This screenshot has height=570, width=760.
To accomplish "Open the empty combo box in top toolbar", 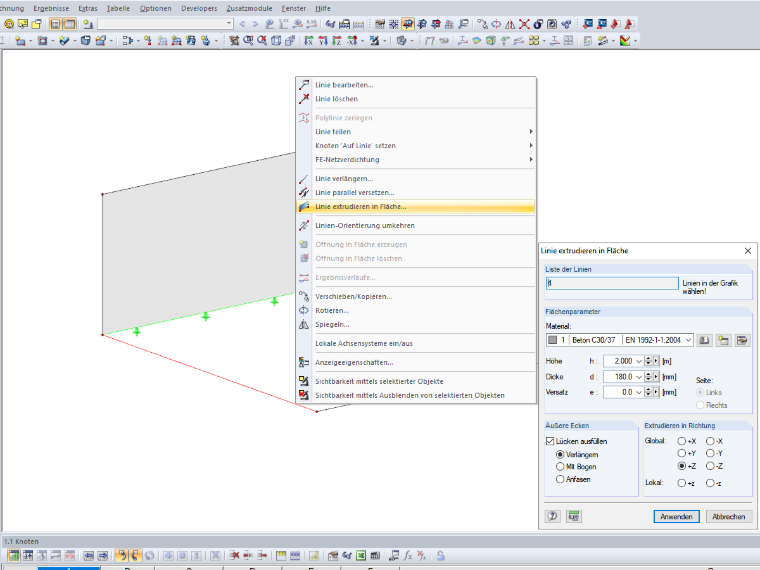I will coord(165,24).
